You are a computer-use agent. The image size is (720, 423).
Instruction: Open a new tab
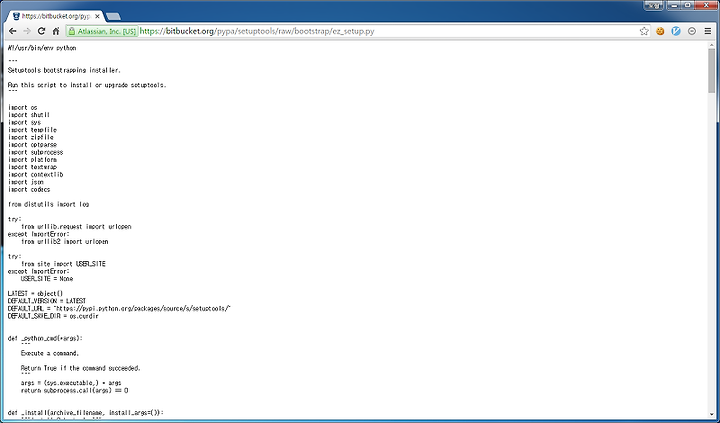pyautogui.click(x=113, y=17)
